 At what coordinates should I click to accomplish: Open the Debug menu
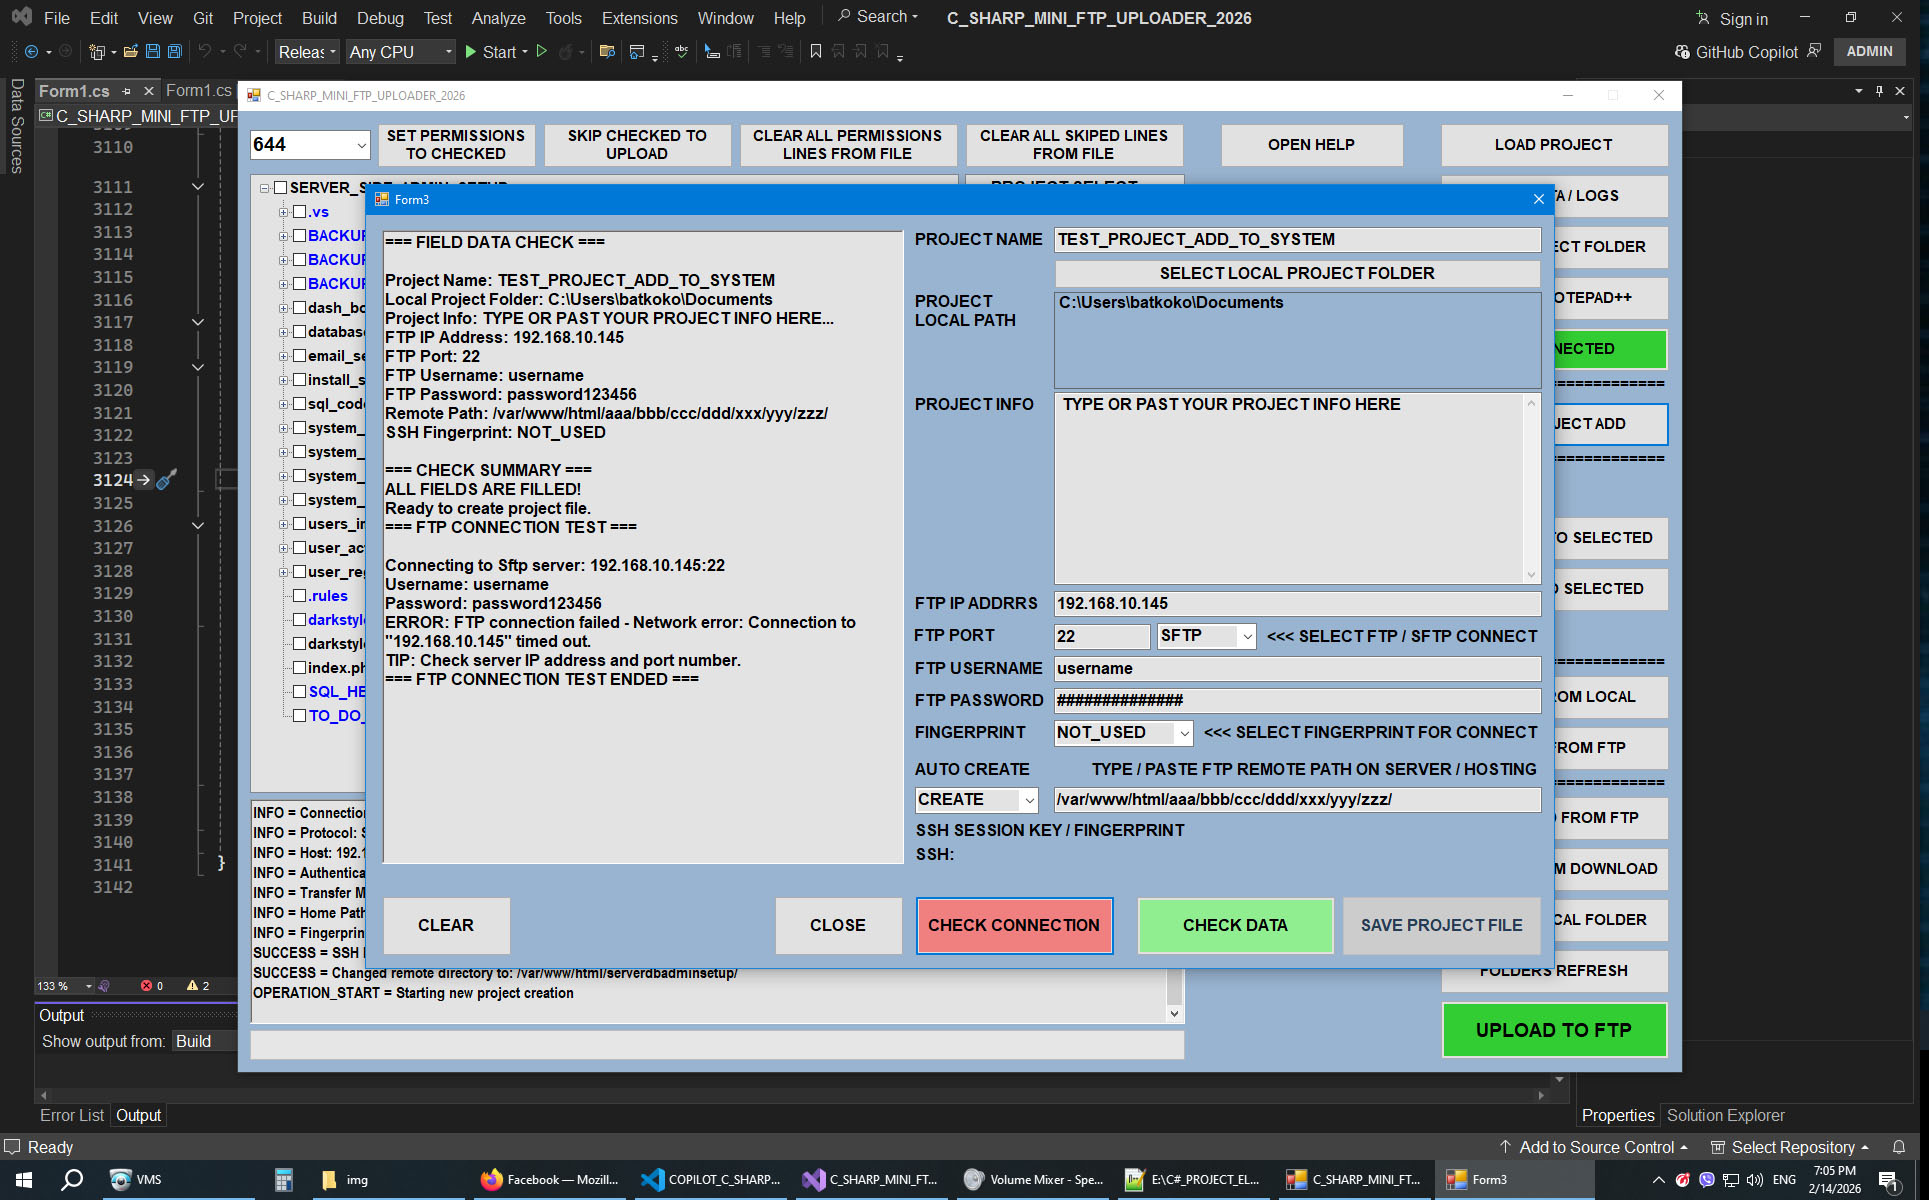[380, 18]
